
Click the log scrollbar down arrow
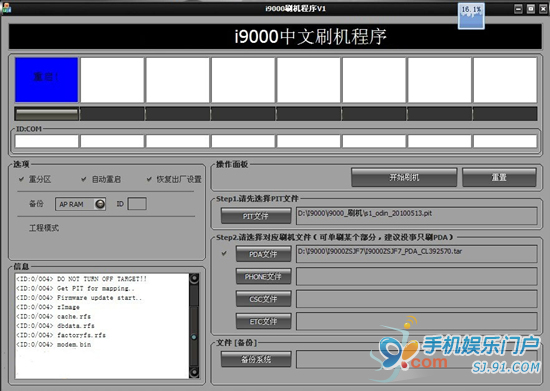tap(194, 372)
